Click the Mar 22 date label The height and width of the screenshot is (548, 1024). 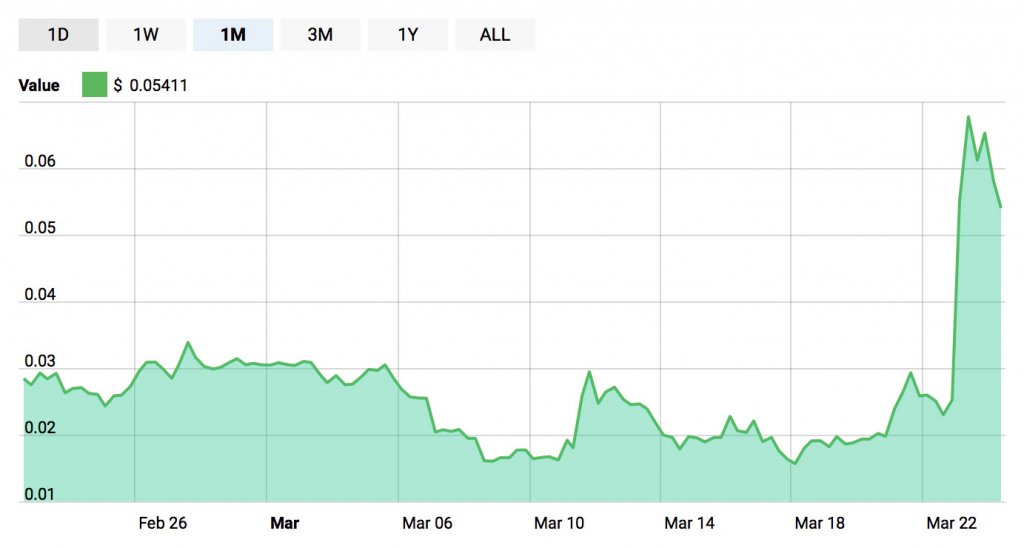point(952,523)
